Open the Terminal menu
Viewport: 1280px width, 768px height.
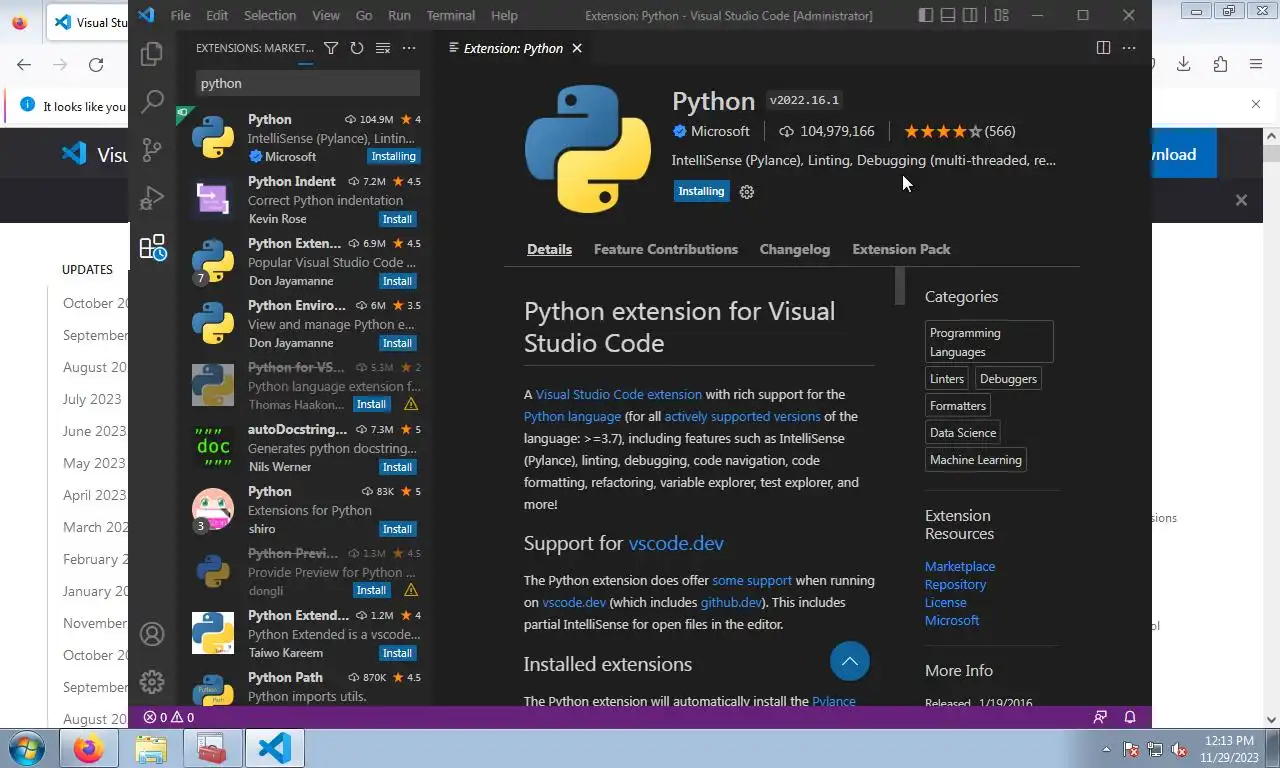451,15
